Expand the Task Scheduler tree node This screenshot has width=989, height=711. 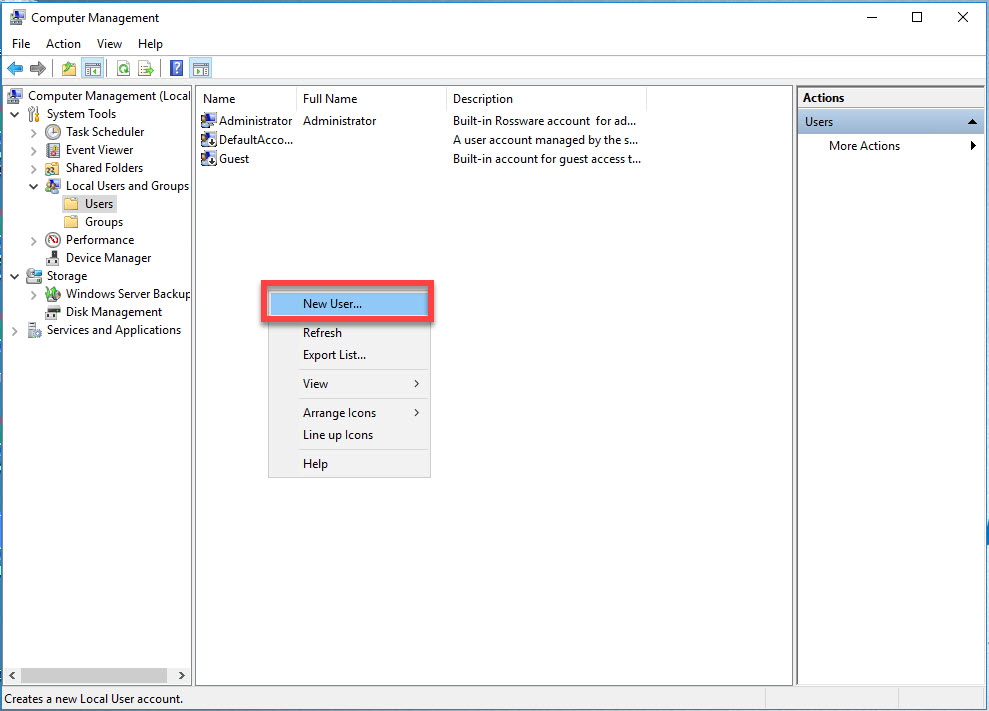coord(34,132)
